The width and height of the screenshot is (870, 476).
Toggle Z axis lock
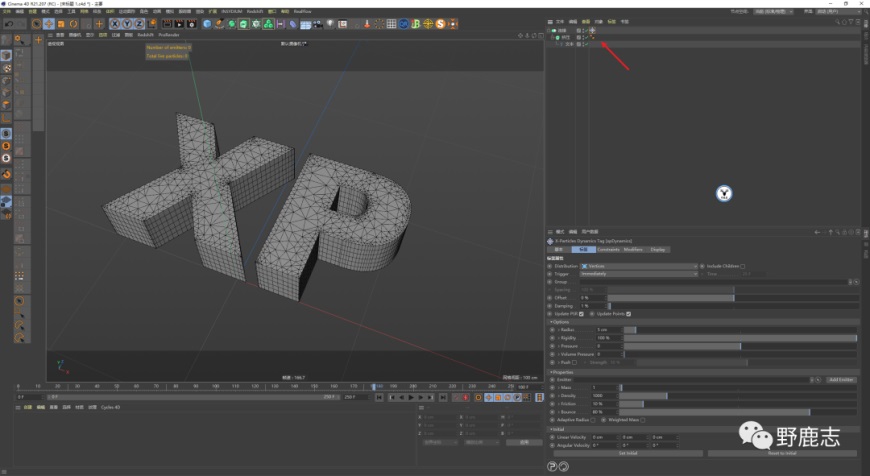coord(139,24)
